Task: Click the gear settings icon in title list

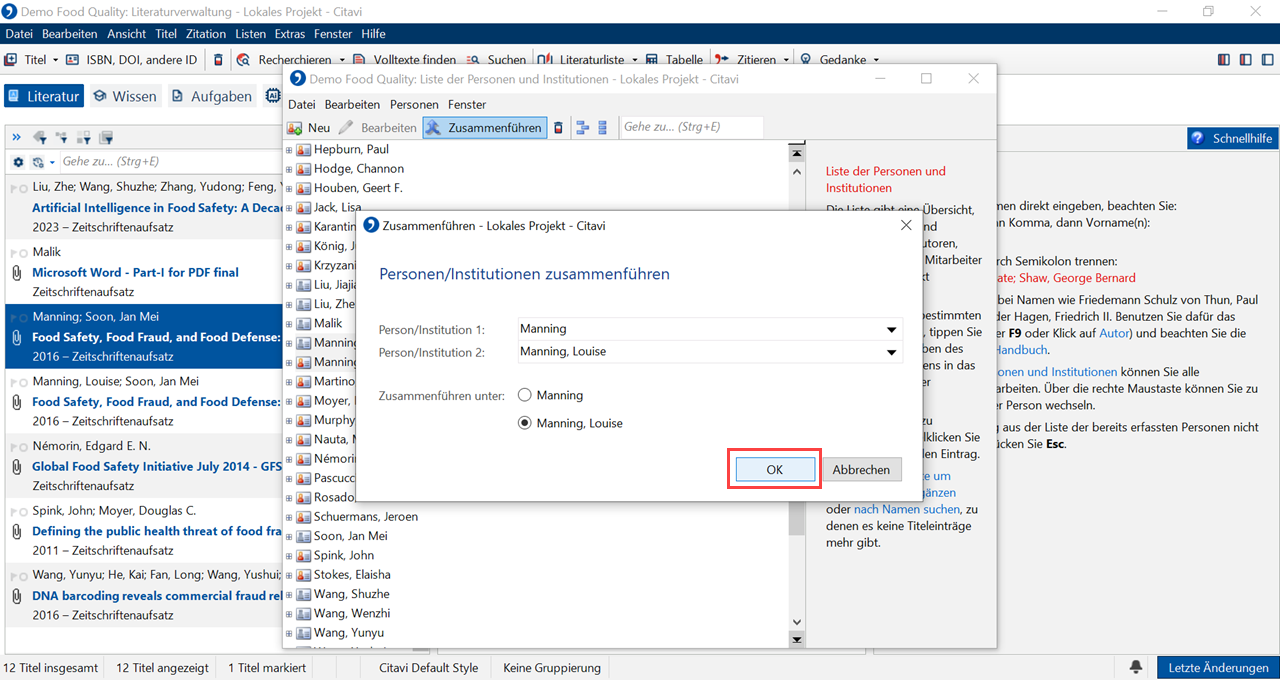Action: click(18, 162)
